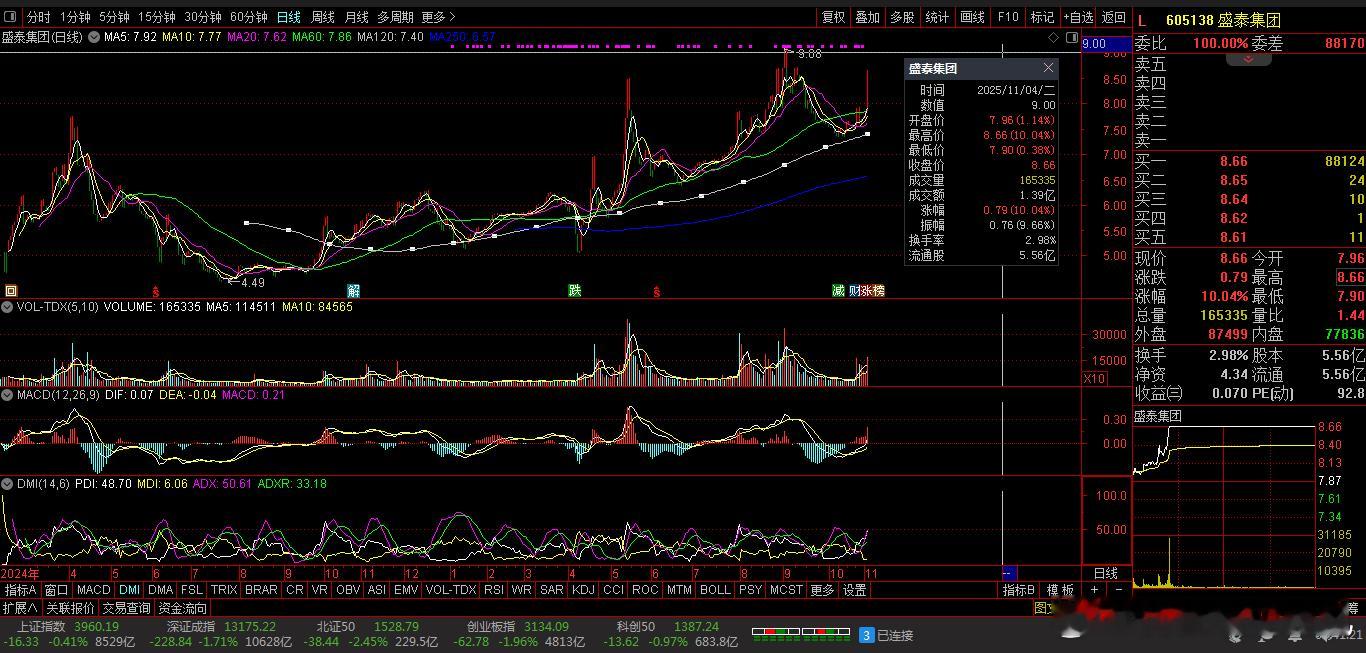Select the TRIX indicator tab
The image size is (1366, 653).
point(224,591)
